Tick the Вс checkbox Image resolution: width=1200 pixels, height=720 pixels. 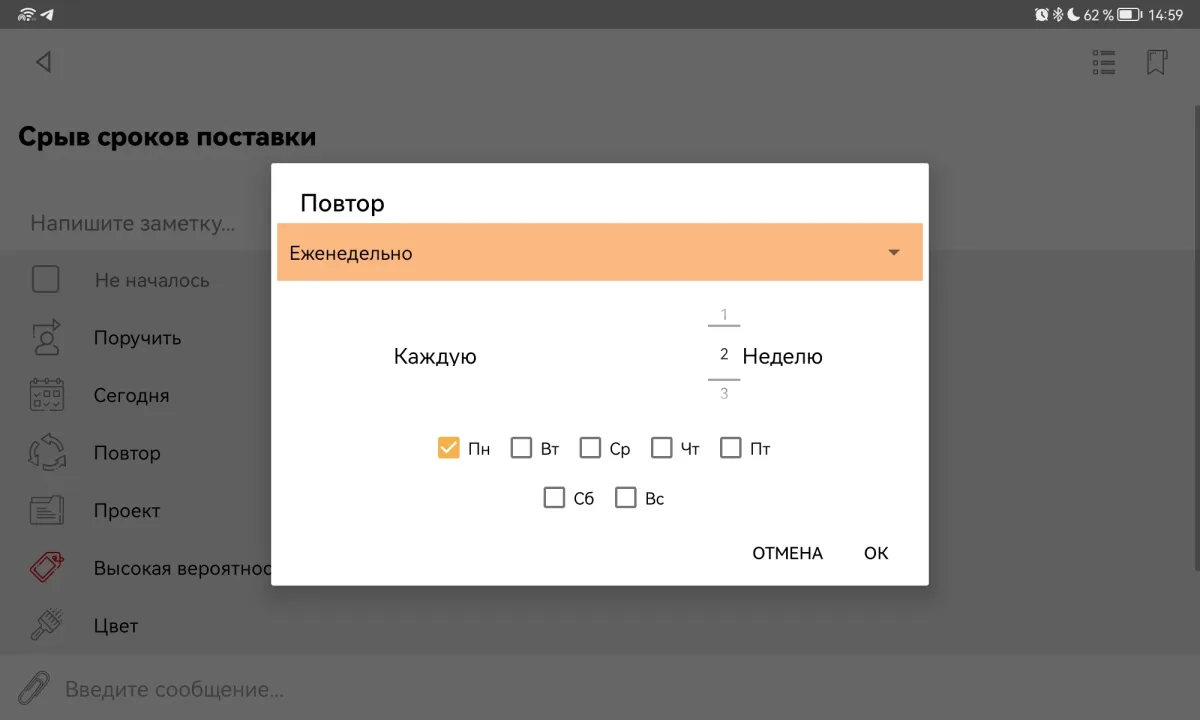tap(626, 497)
